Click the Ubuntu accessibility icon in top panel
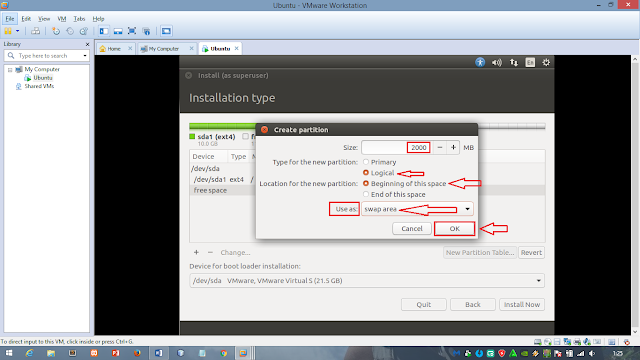Viewport: 640px width, 360px height. 480,62
